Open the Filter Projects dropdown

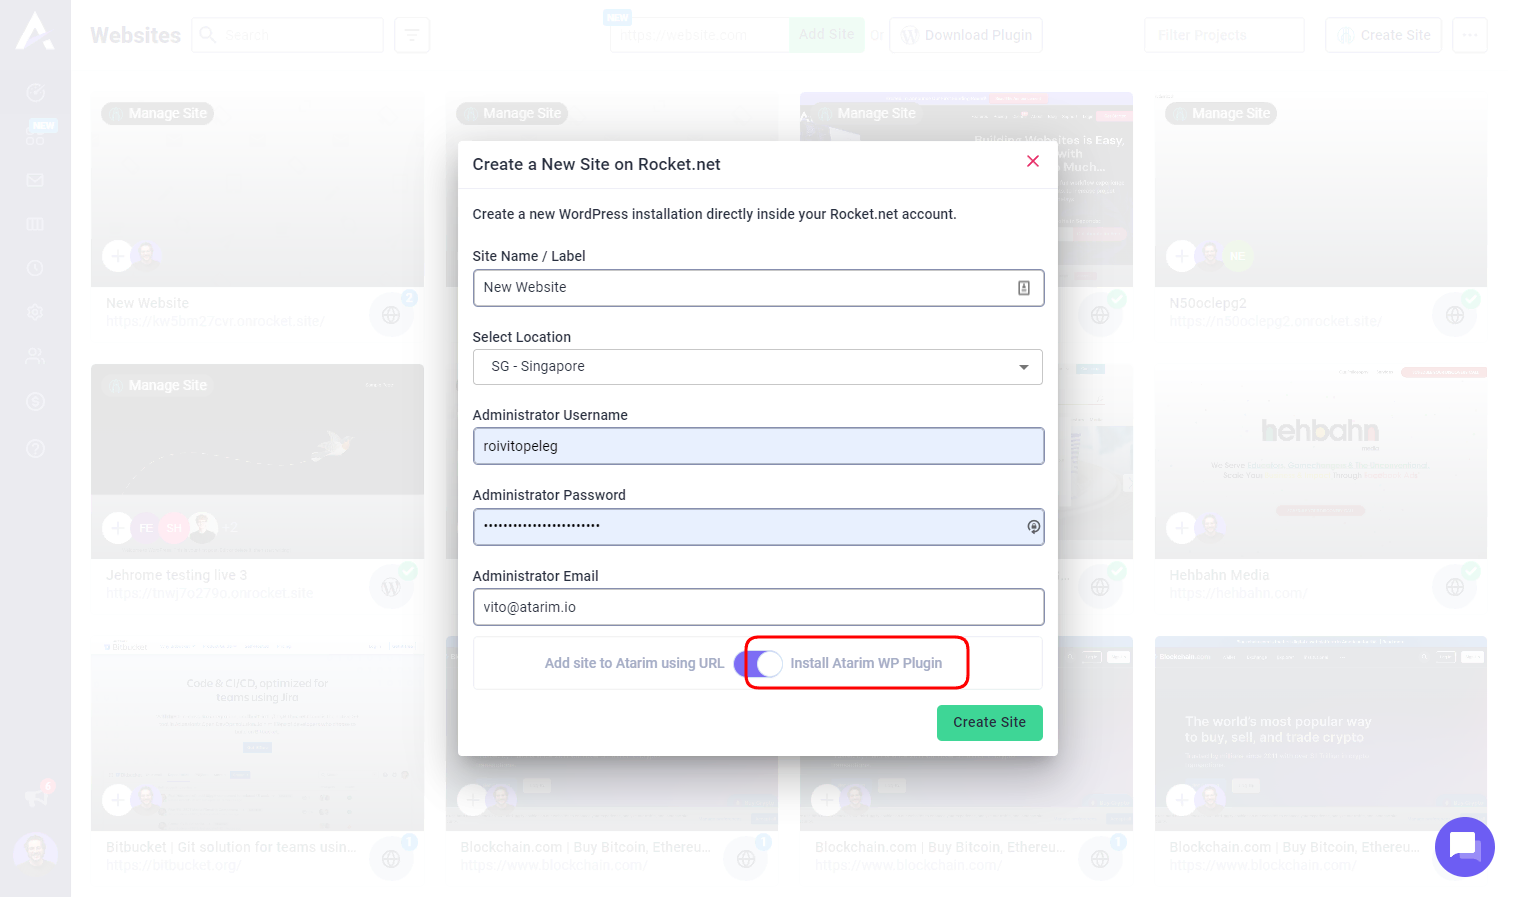pyautogui.click(x=1224, y=35)
